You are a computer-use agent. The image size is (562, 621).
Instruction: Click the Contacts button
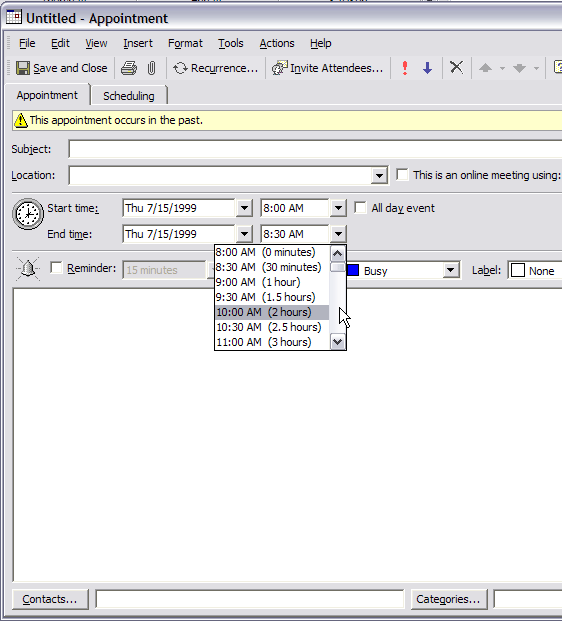pos(50,599)
